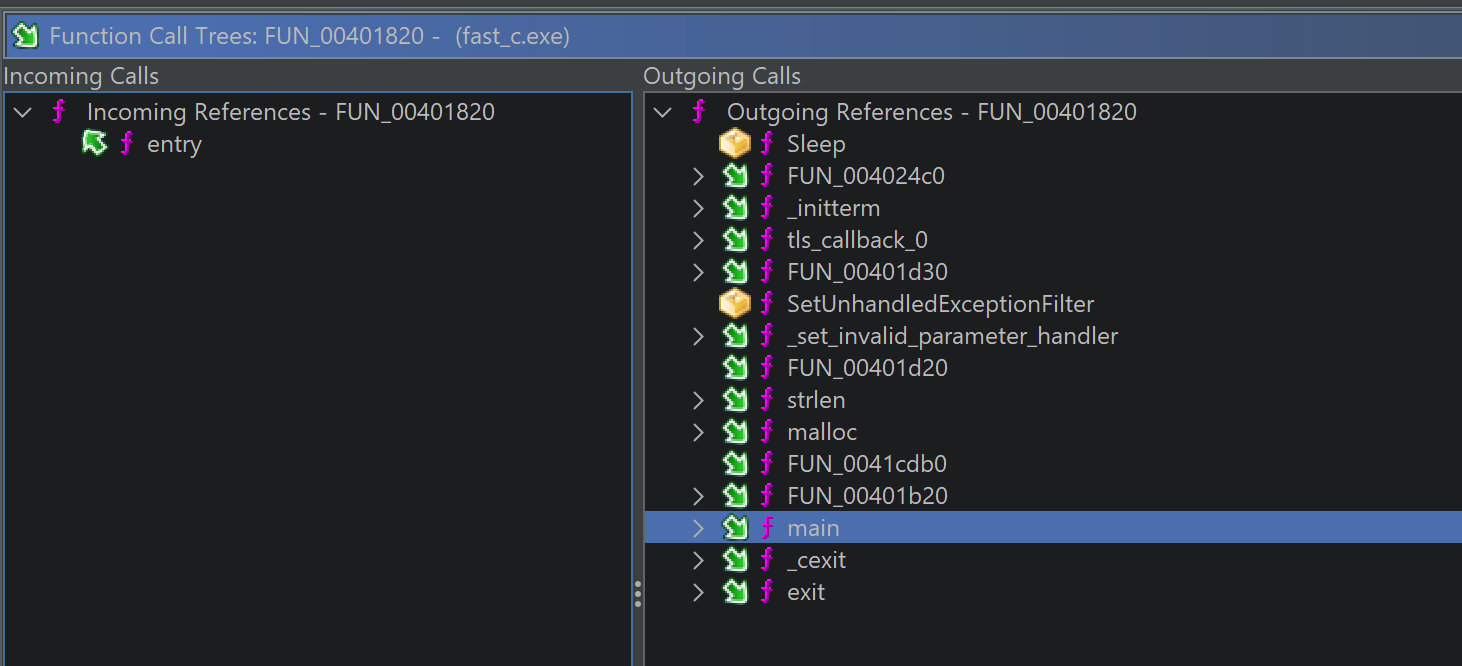Screen dimensions: 1462x666
Task: Select the highlighted main function row
Action: [1053, 528]
